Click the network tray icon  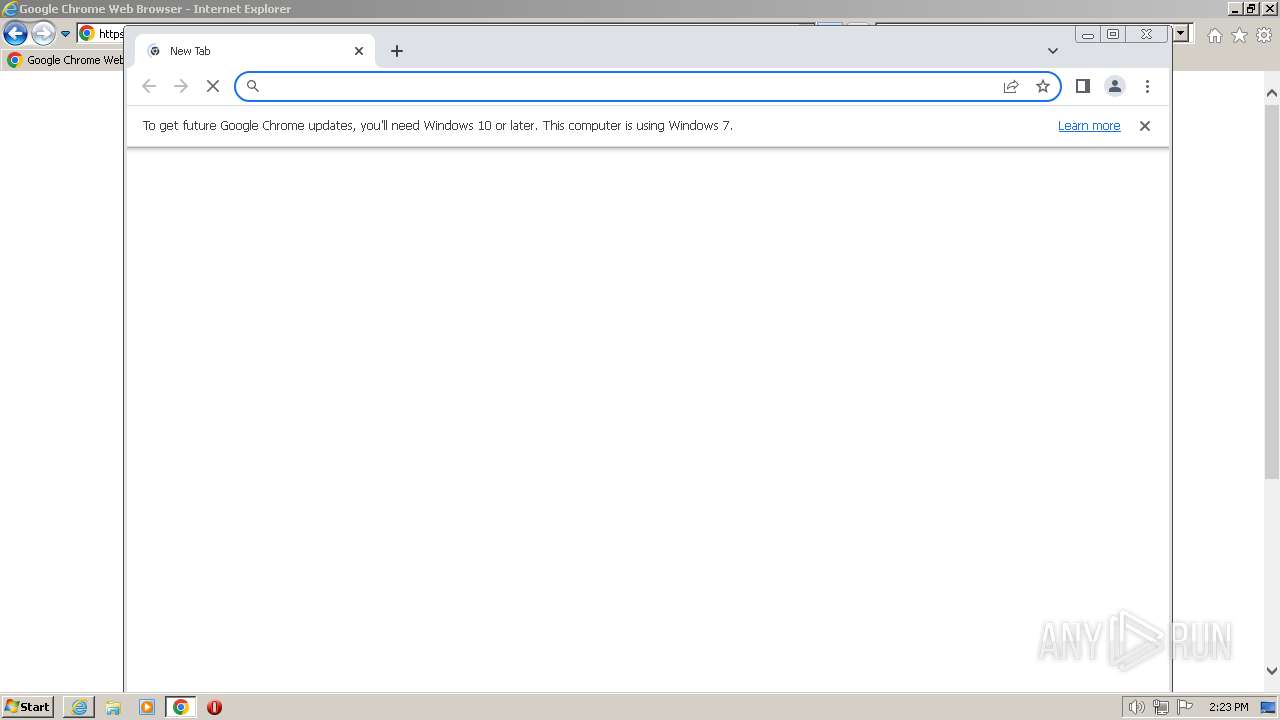(x=1160, y=707)
